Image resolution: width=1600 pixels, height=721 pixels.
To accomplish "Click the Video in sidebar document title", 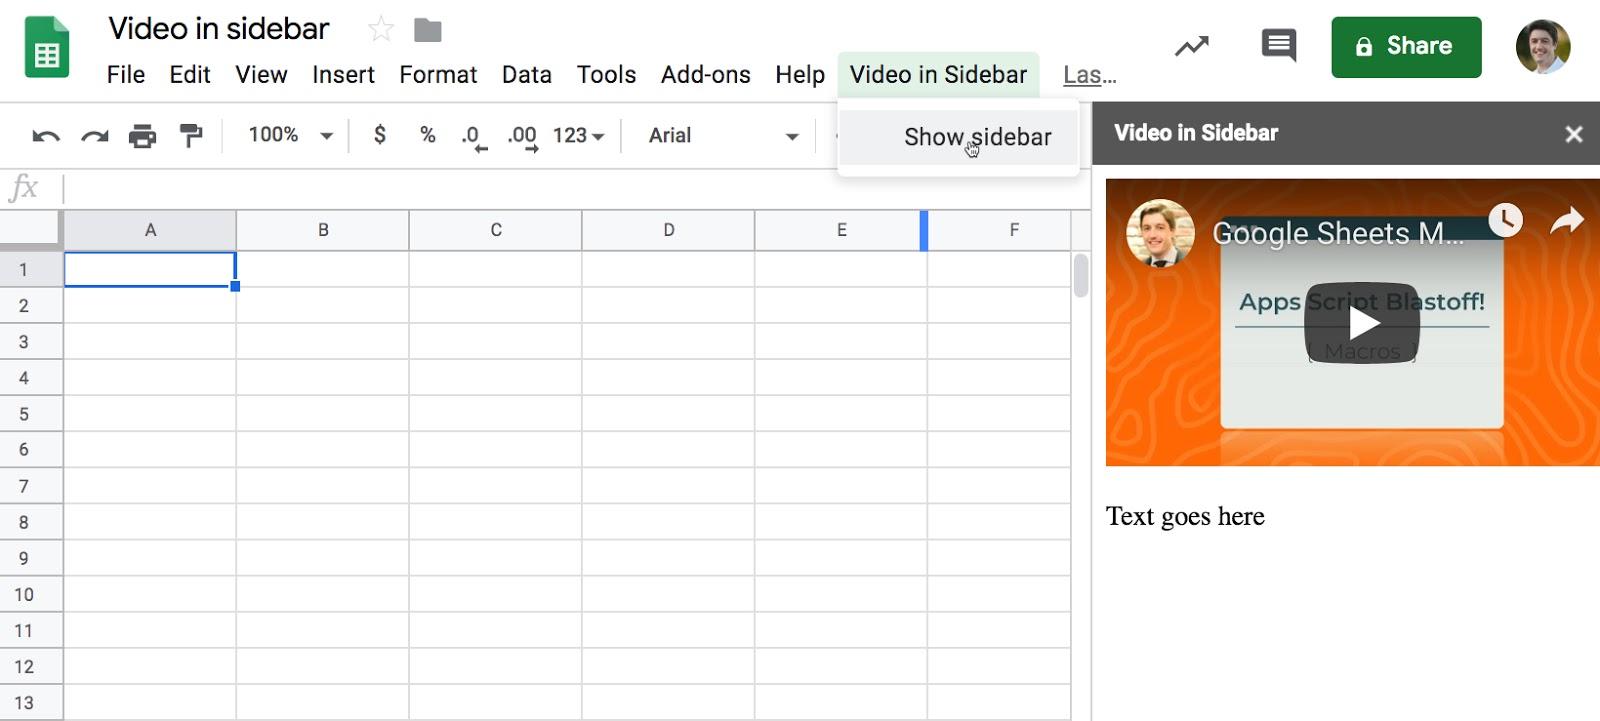I will [x=218, y=29].
